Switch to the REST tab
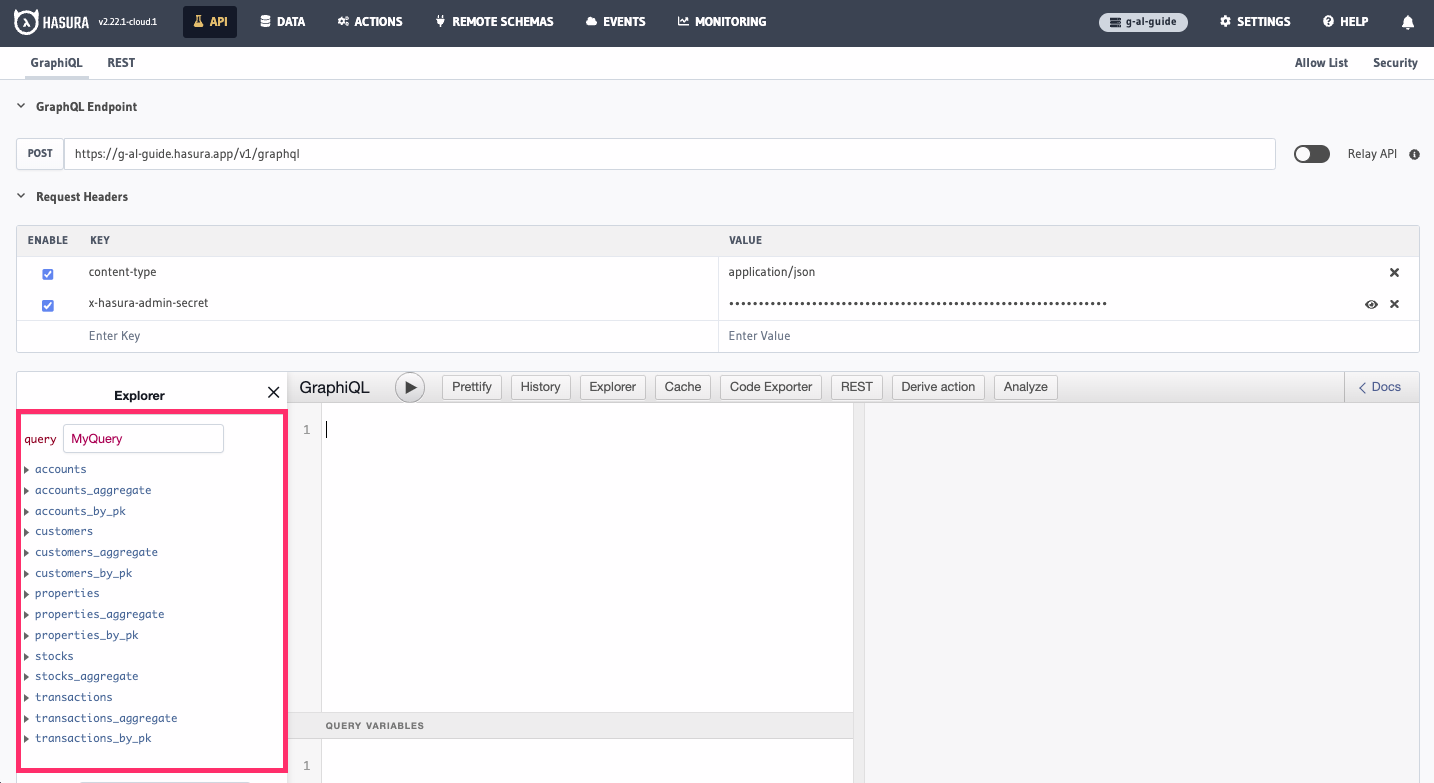Screen dimensions: 1434x783 tap(121, 63)
